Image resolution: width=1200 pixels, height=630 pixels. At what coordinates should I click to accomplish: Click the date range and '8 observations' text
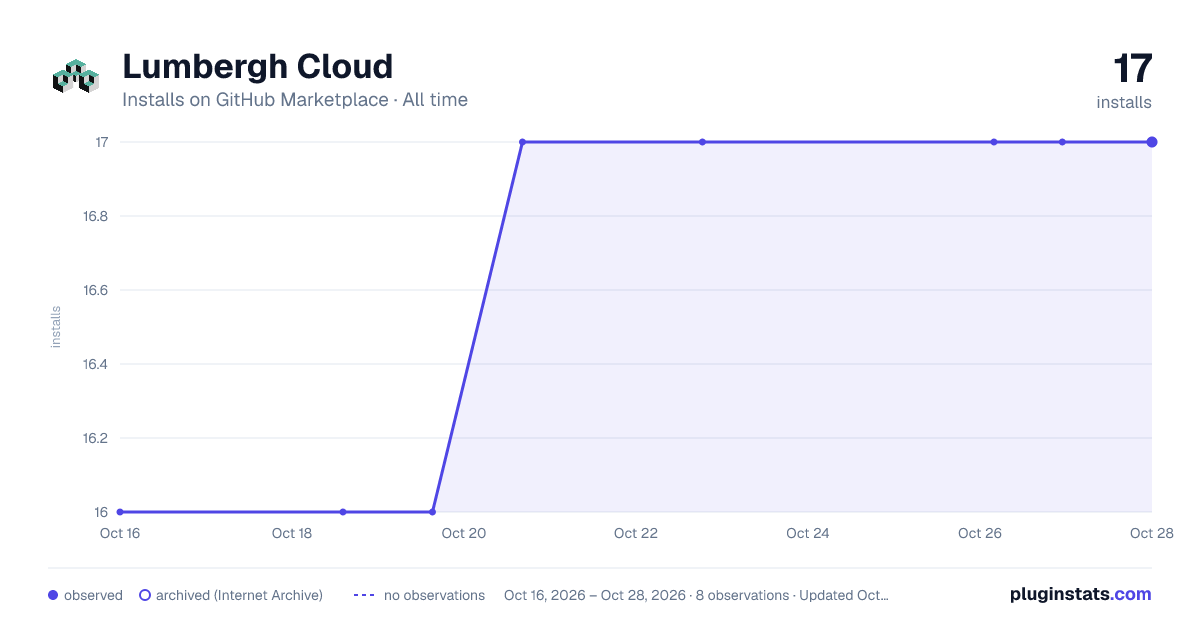696,595
